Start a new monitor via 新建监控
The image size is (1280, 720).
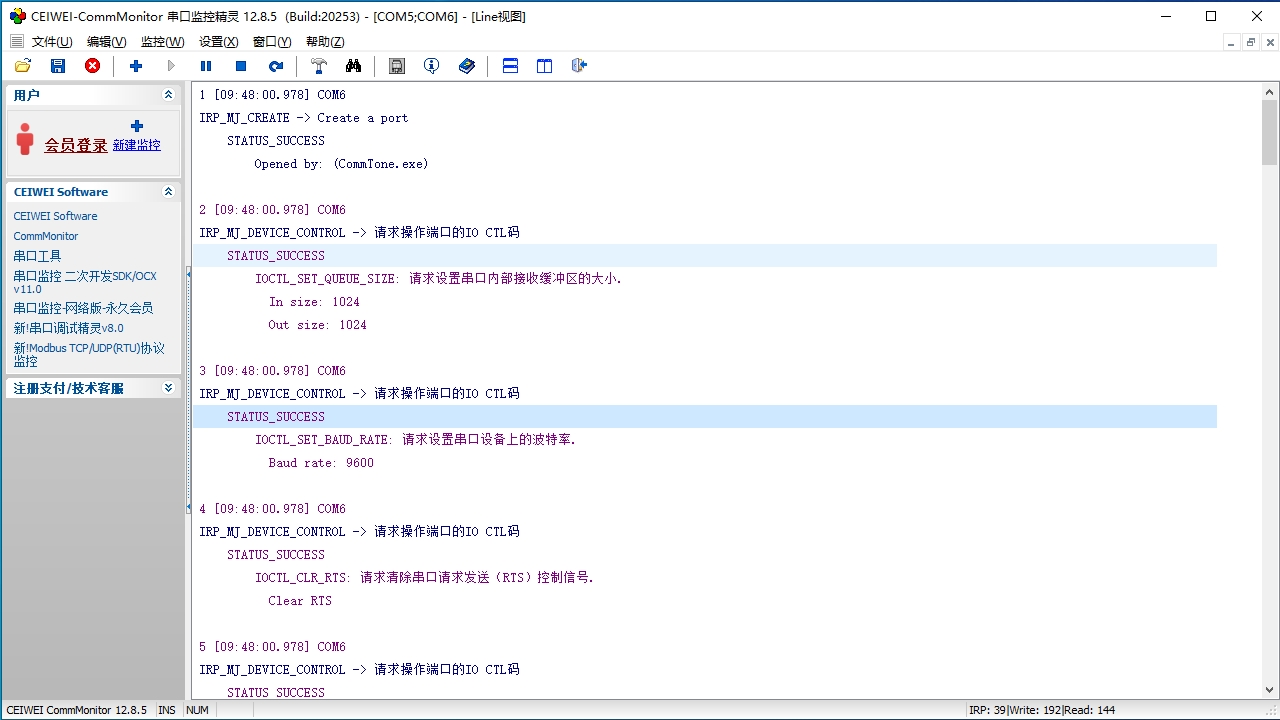click(x=137, y=144)
